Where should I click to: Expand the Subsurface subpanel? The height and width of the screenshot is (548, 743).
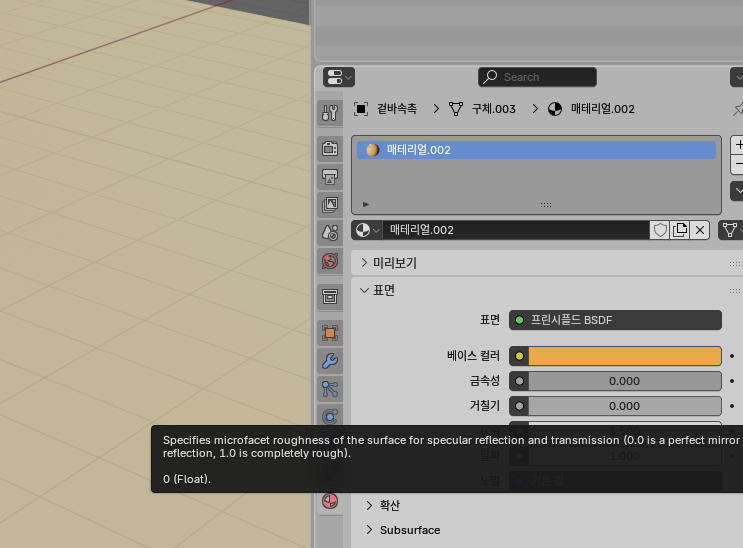click(369, 530)
